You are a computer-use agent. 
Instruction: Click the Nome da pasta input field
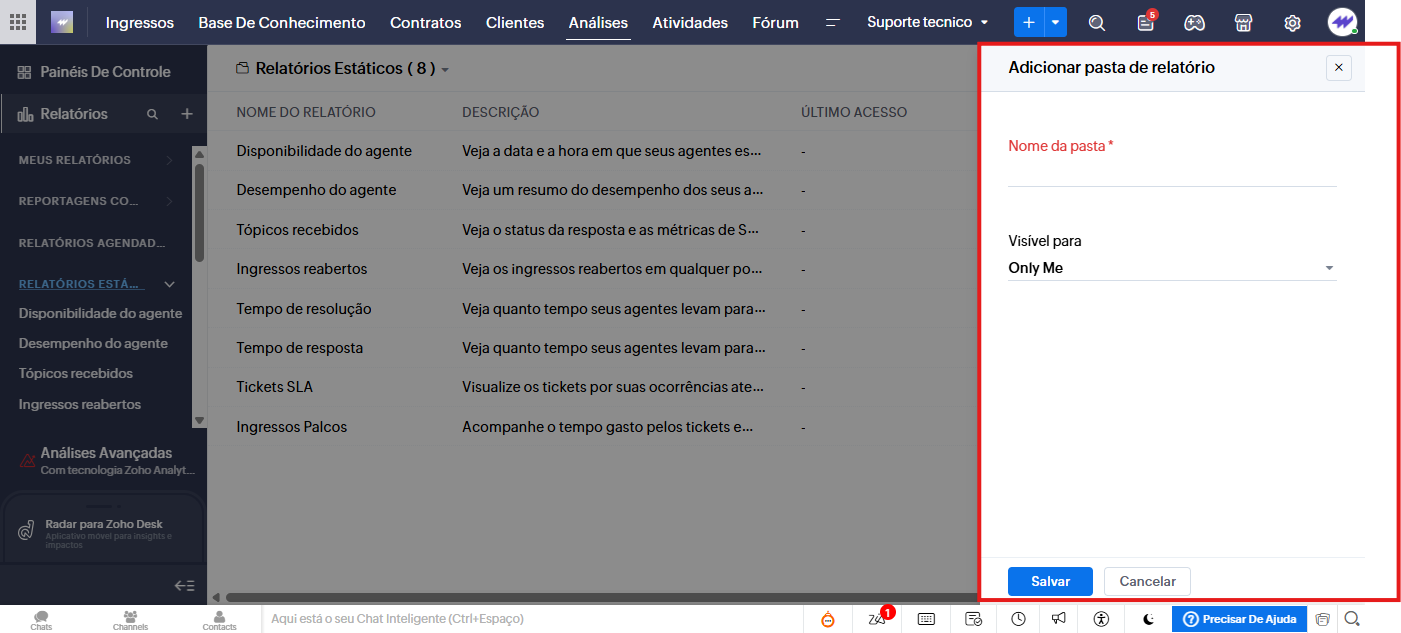coord(1171,174)
